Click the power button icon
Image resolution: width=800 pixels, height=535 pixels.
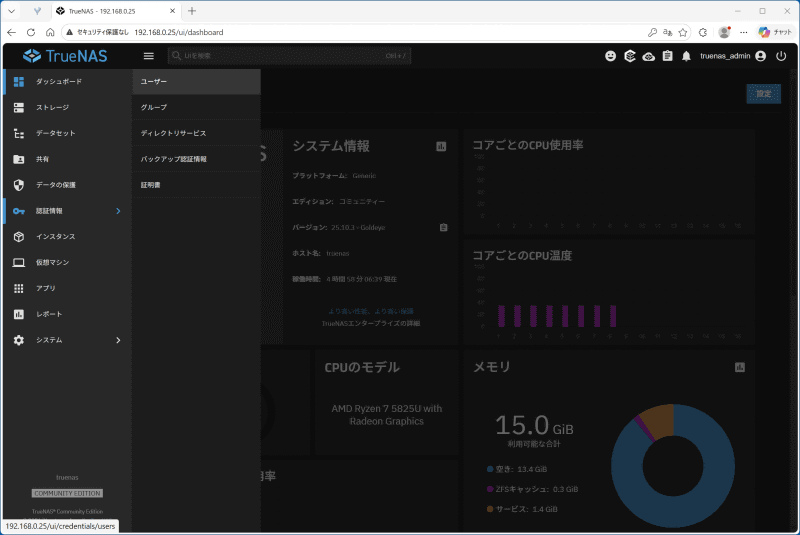click(x=781, y=56)
